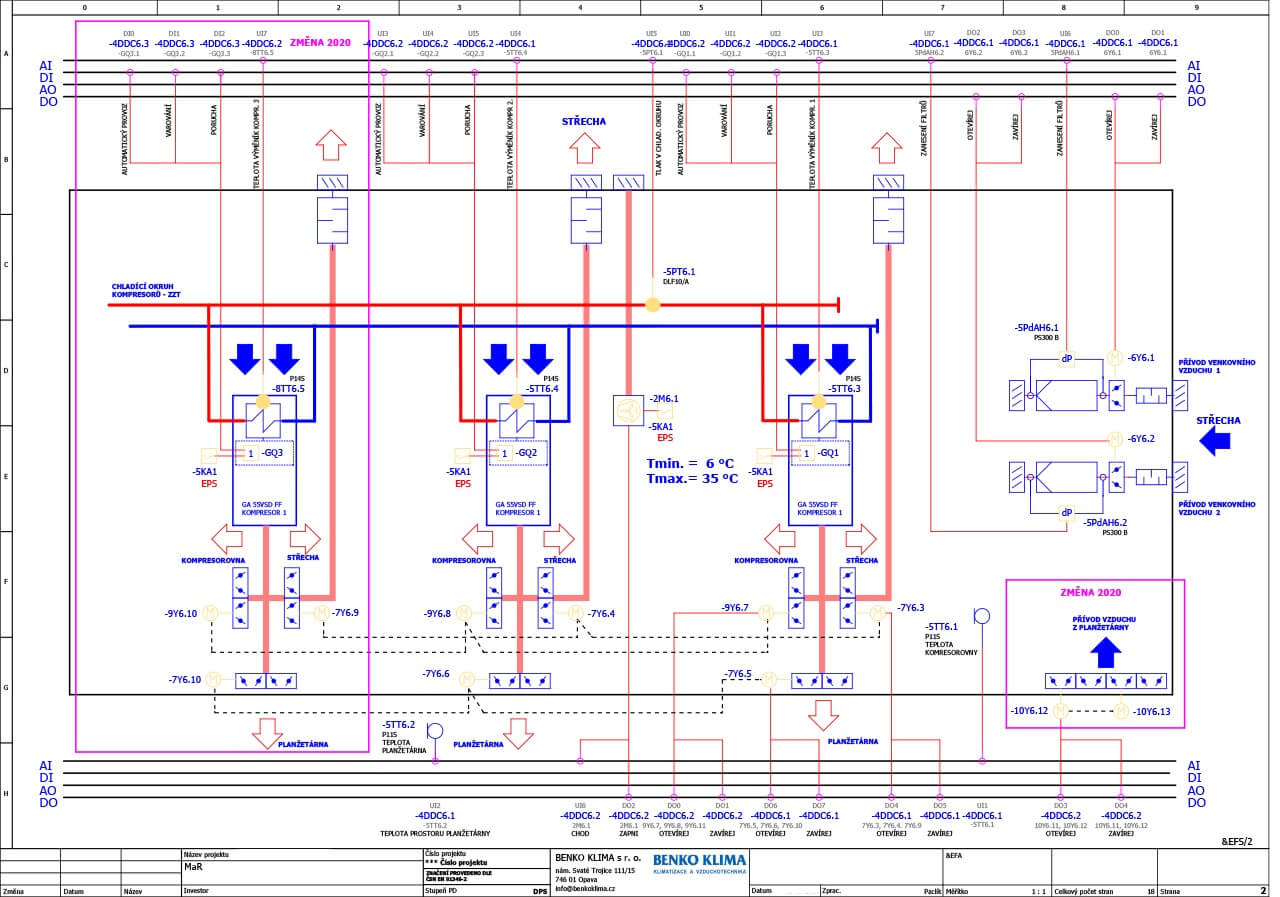Select the -5KA1 EPS relay beside fan
This screenshot has height=897, width=1280.
(665, 413)
